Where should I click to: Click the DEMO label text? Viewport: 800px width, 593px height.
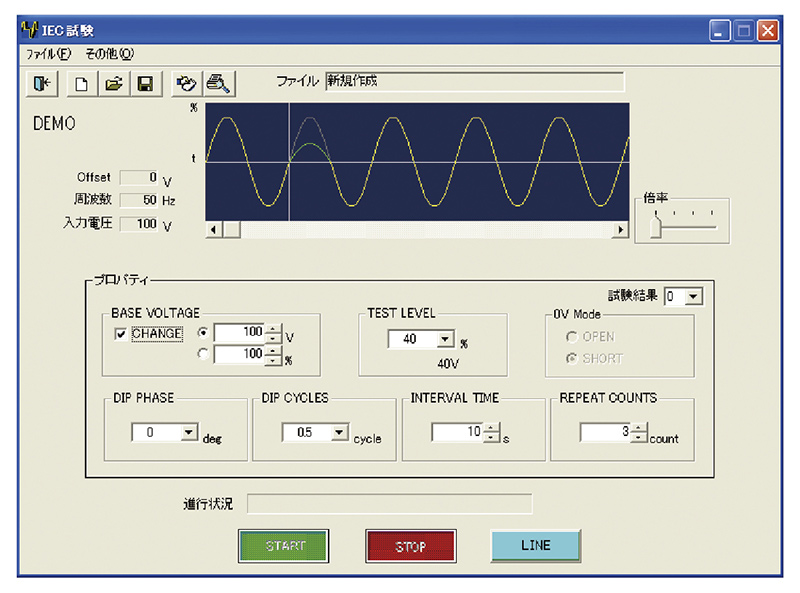tap(54, 123)
